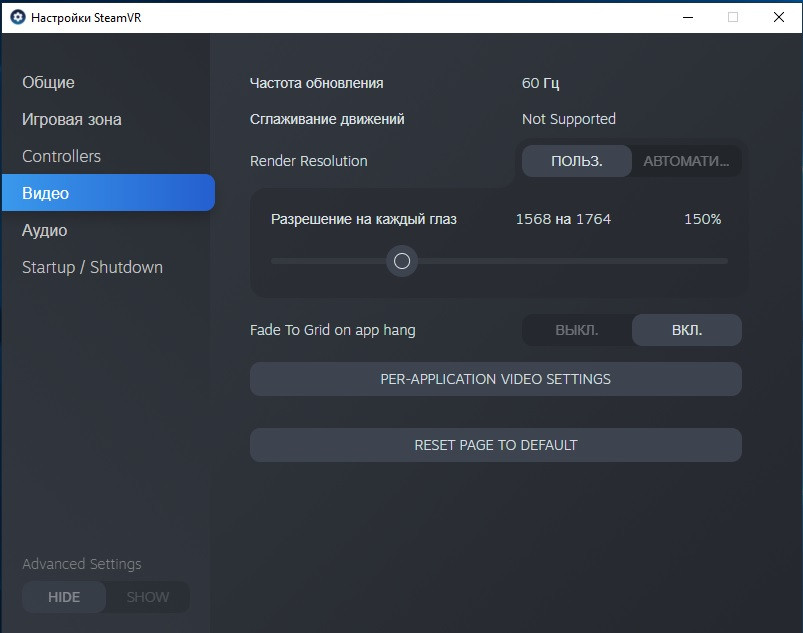The width and height of the screenshot is (803, 633).
Task: Go to the Игровая зона section
Action: tap(72, 119)
